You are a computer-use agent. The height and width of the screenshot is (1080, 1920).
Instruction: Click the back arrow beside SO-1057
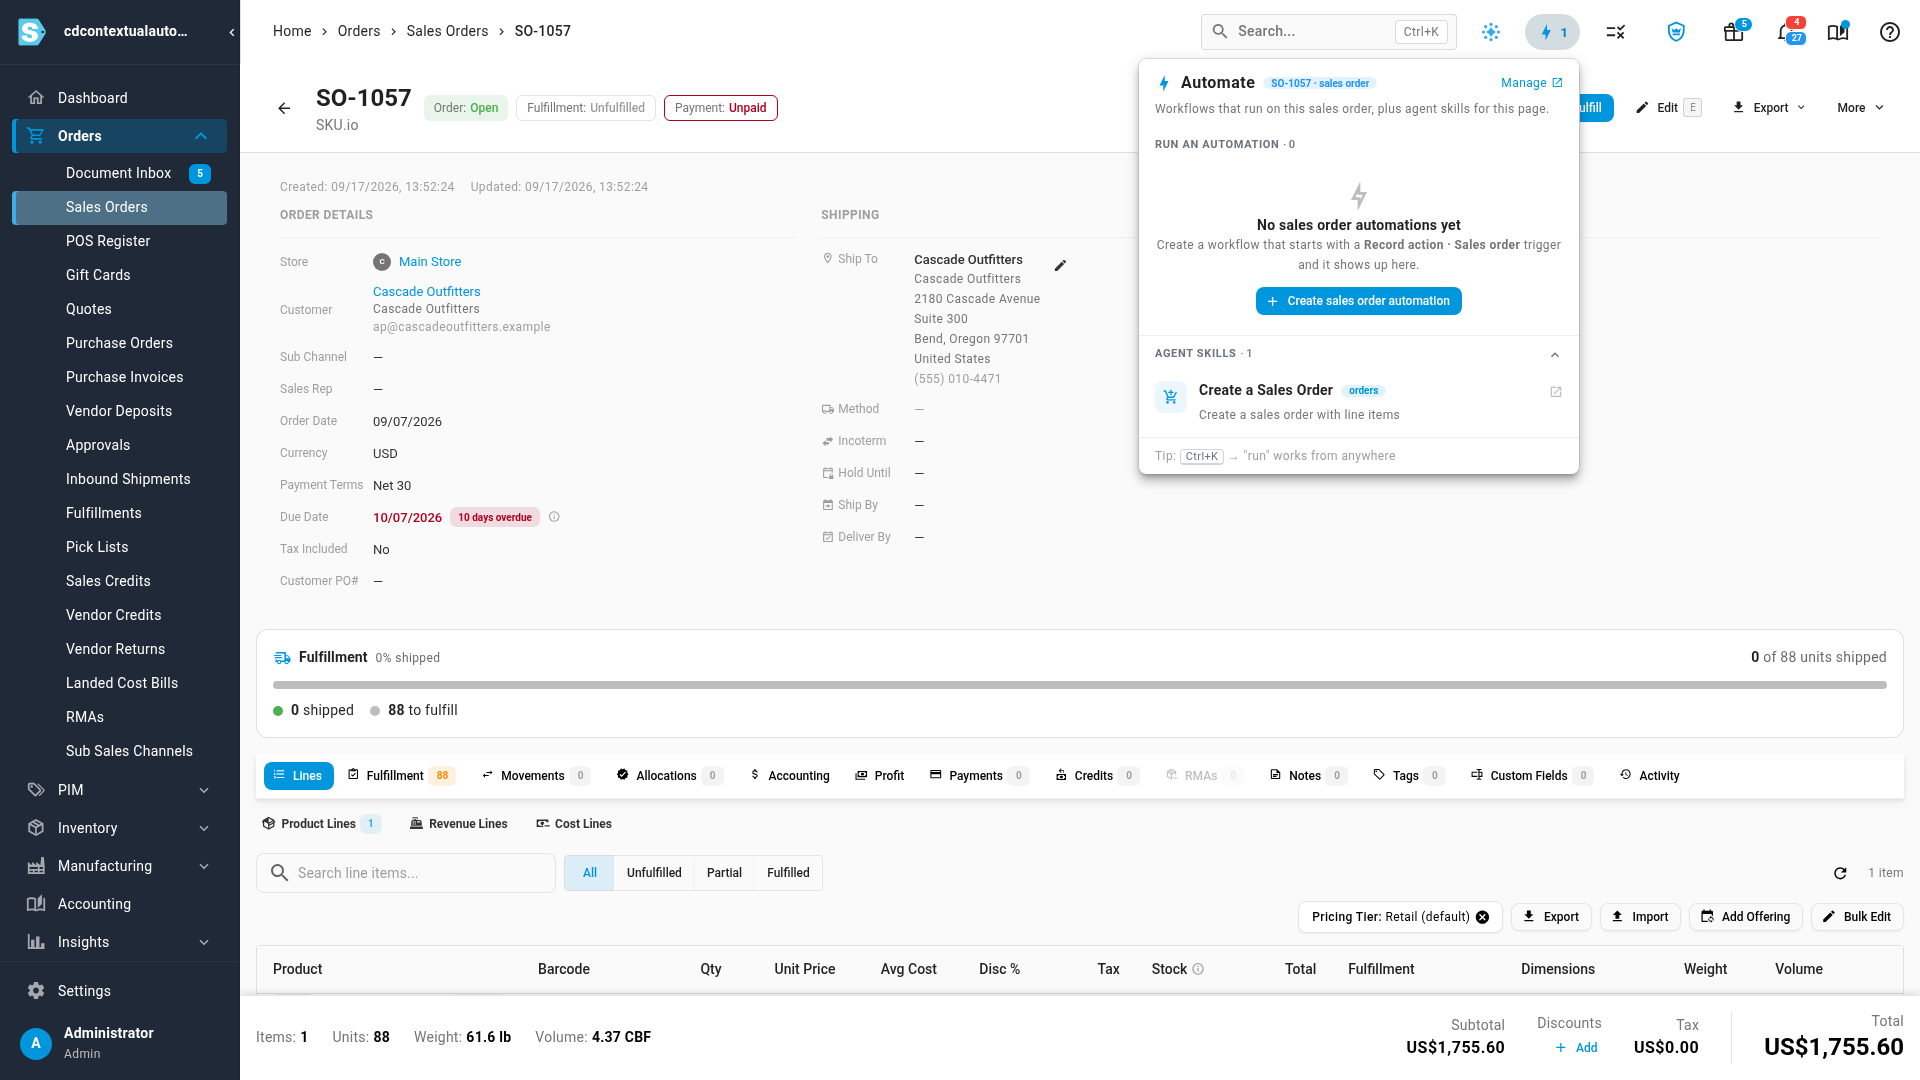[284, 108]
